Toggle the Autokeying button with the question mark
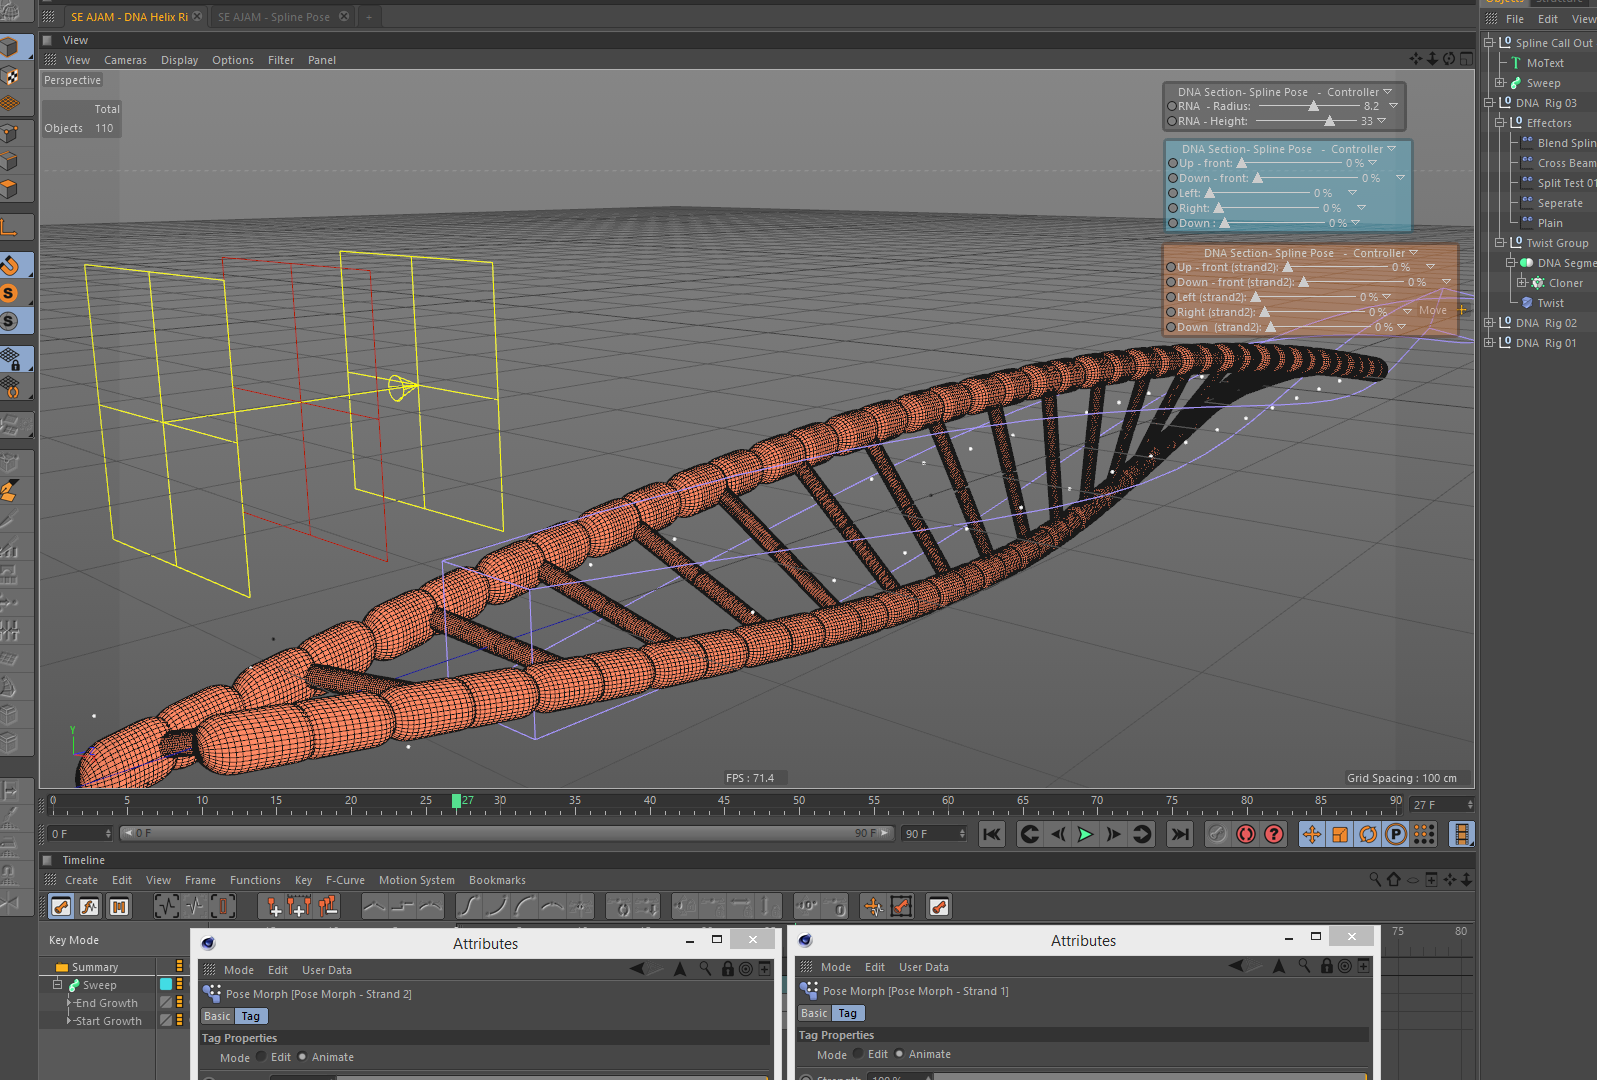1597x1080 pixels. (1274, 834)
